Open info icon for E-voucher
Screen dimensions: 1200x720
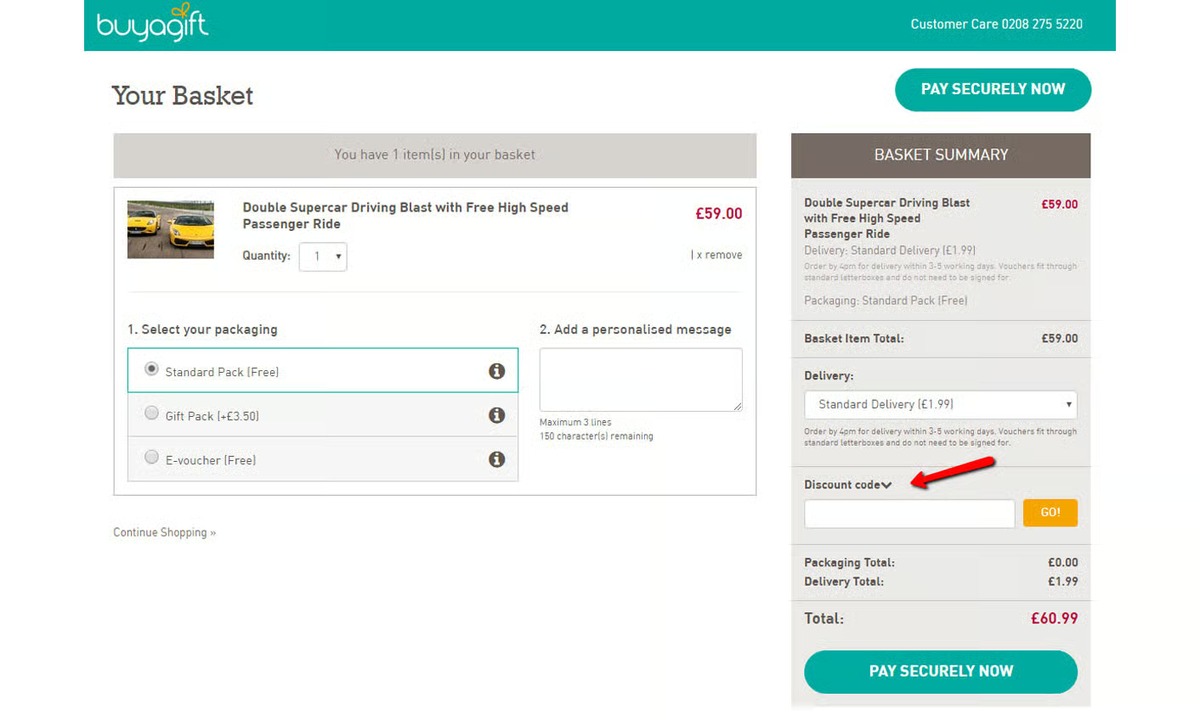tap(496, 460)
